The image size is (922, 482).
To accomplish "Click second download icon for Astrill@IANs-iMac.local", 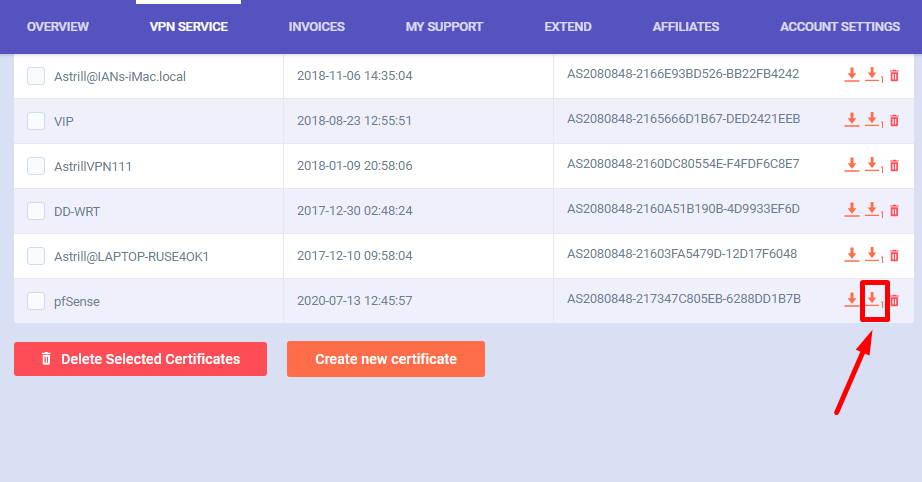I will [x=872, y=75].
